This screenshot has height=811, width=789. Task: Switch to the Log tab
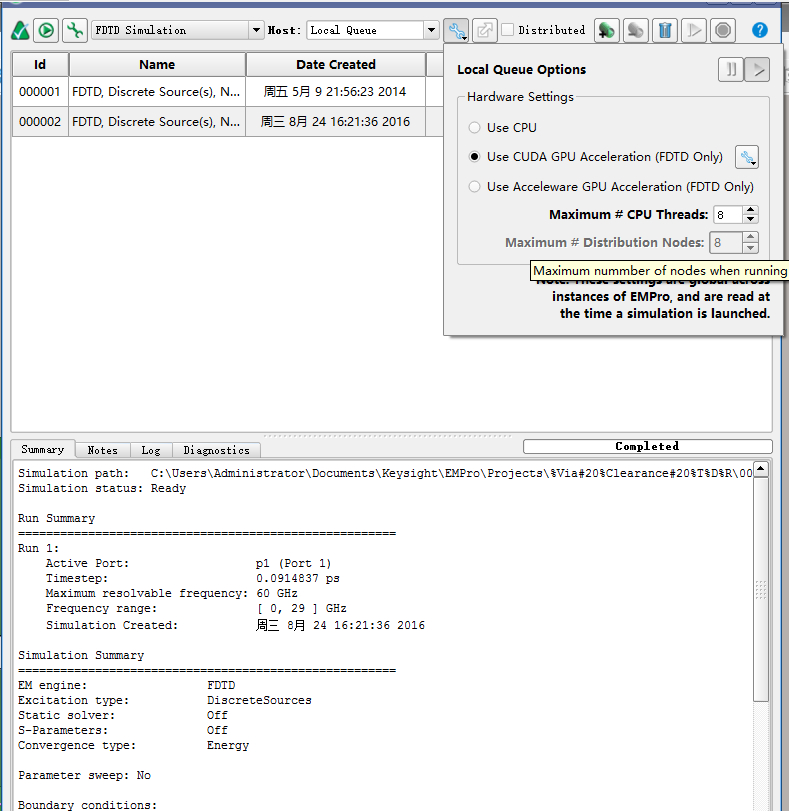[151, 450]
